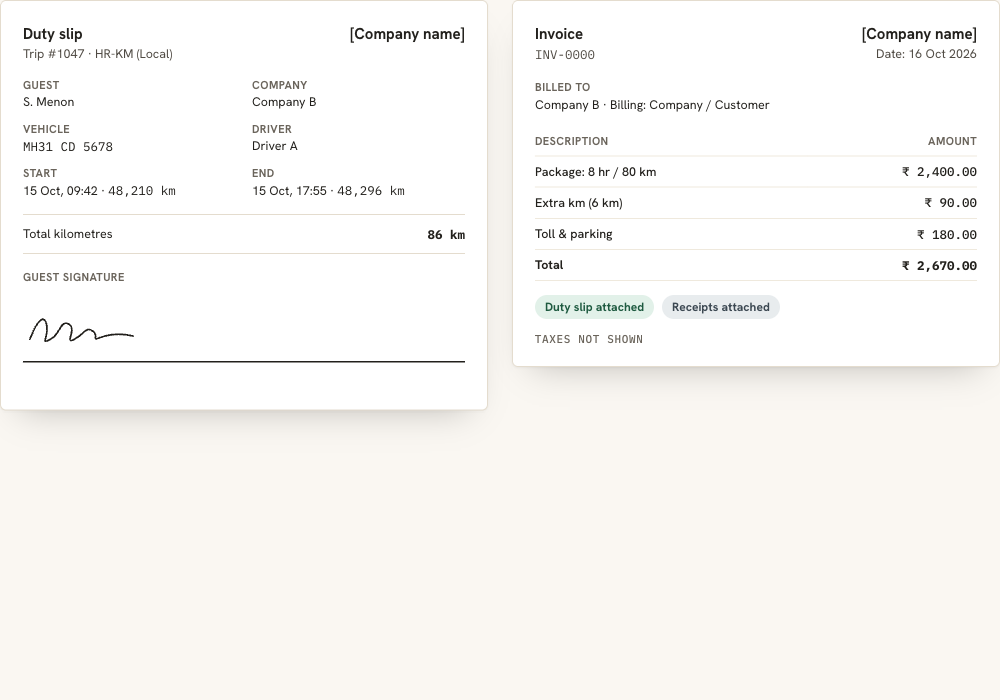Click 'Company B' under the COMPANY label

284,102
